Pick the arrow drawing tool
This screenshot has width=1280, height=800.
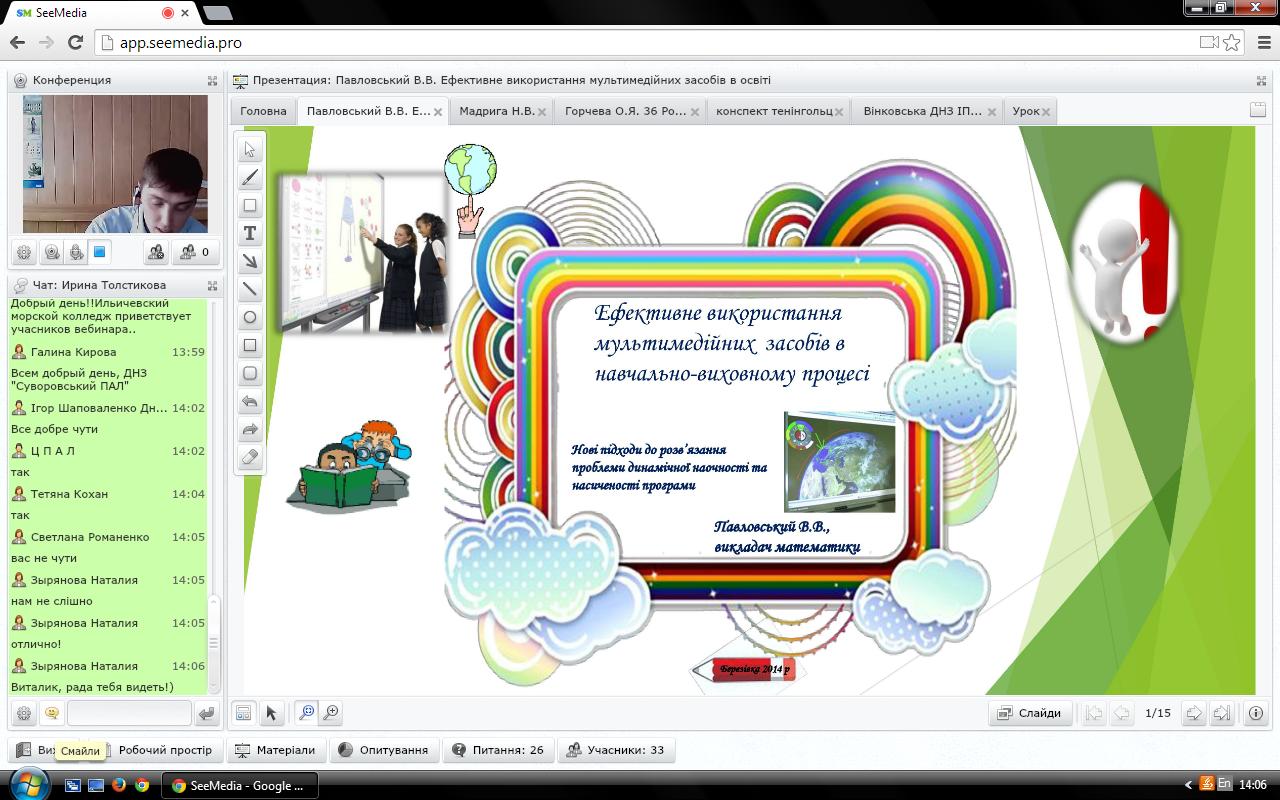(250, 262)
